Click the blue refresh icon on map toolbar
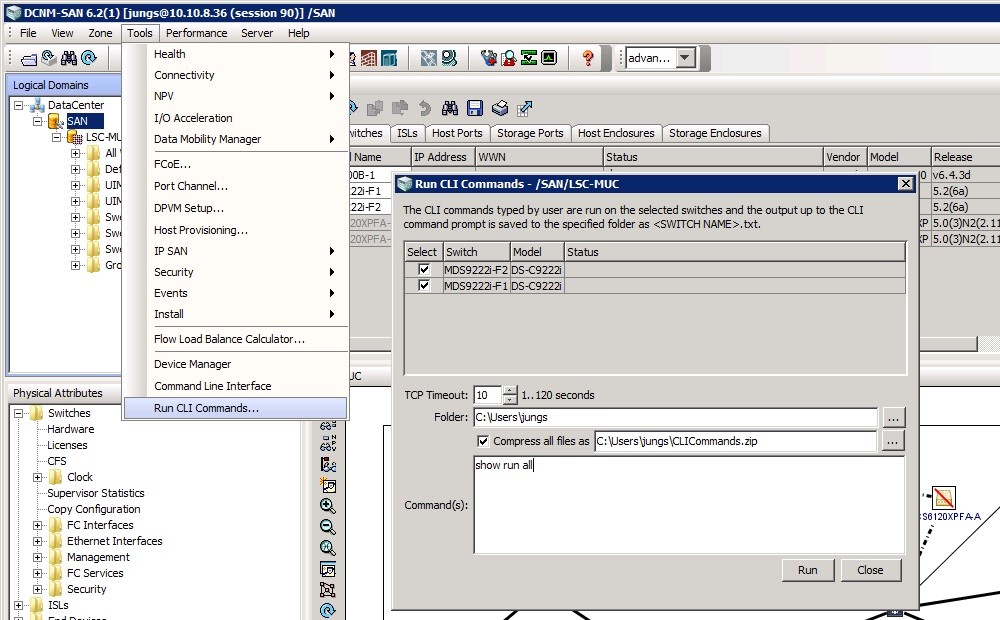Screen dimensions: 1000x620 (x=328, y=610)
